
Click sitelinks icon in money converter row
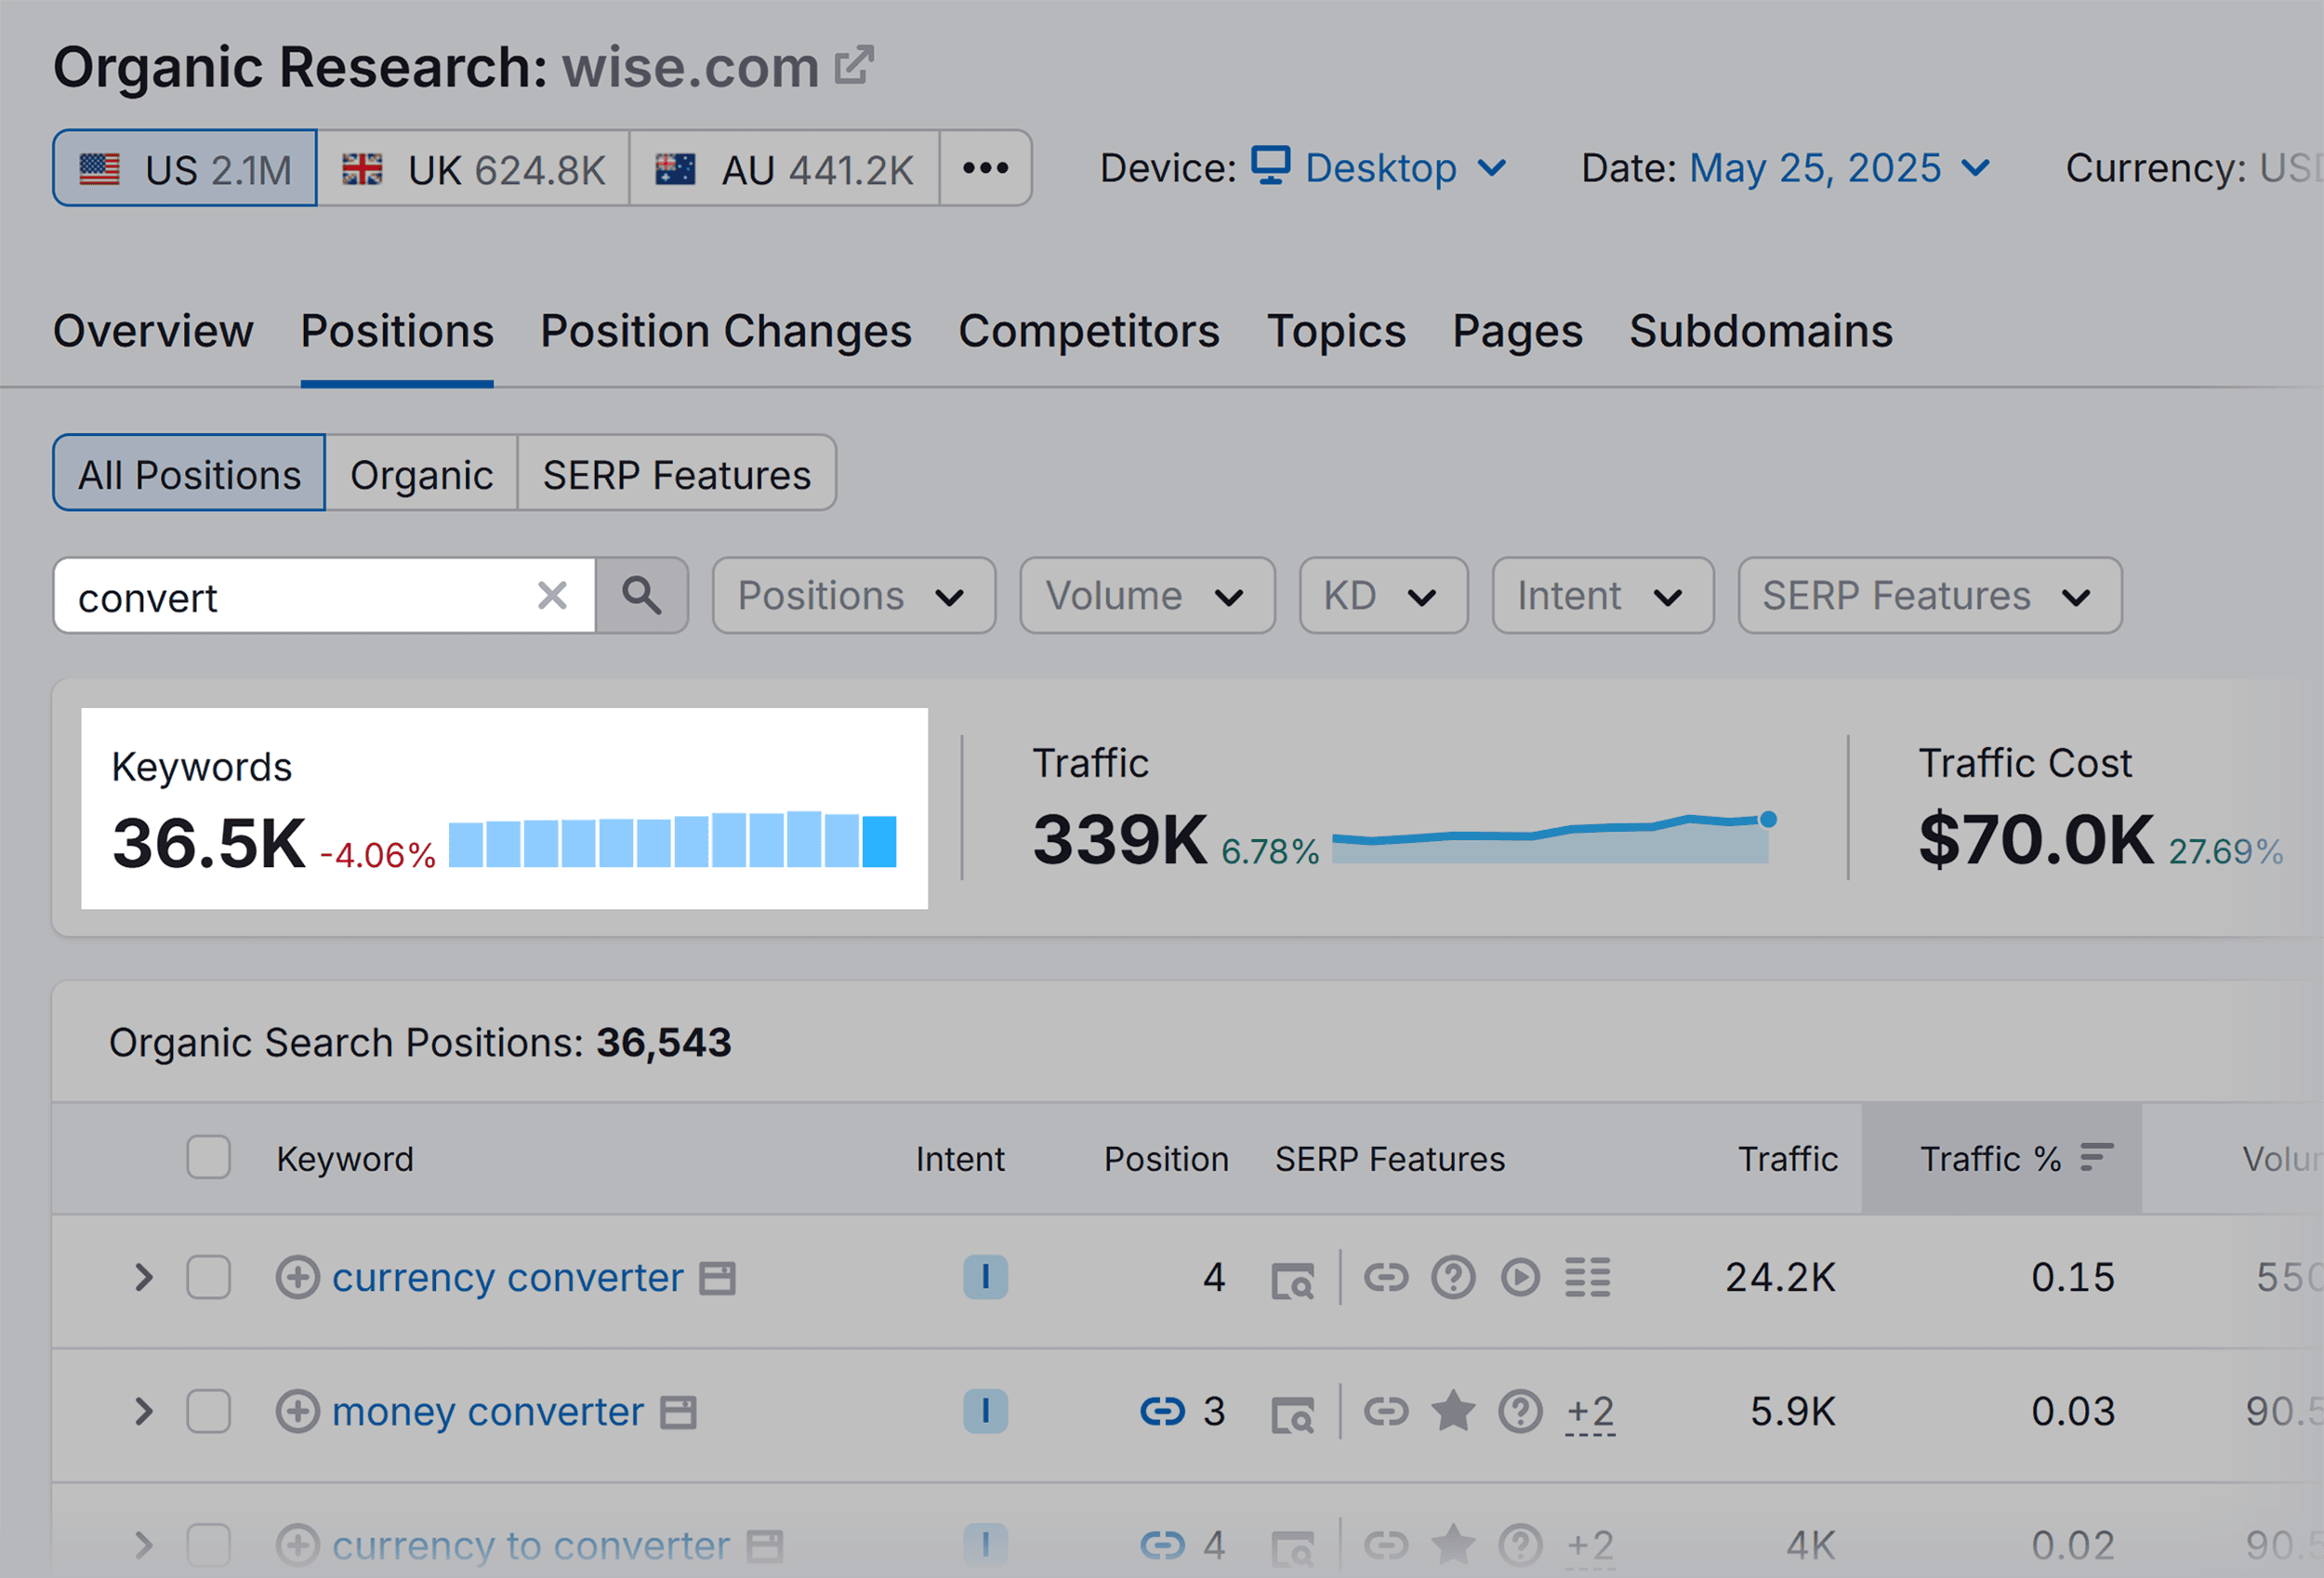click(x=1386, y=1412)
